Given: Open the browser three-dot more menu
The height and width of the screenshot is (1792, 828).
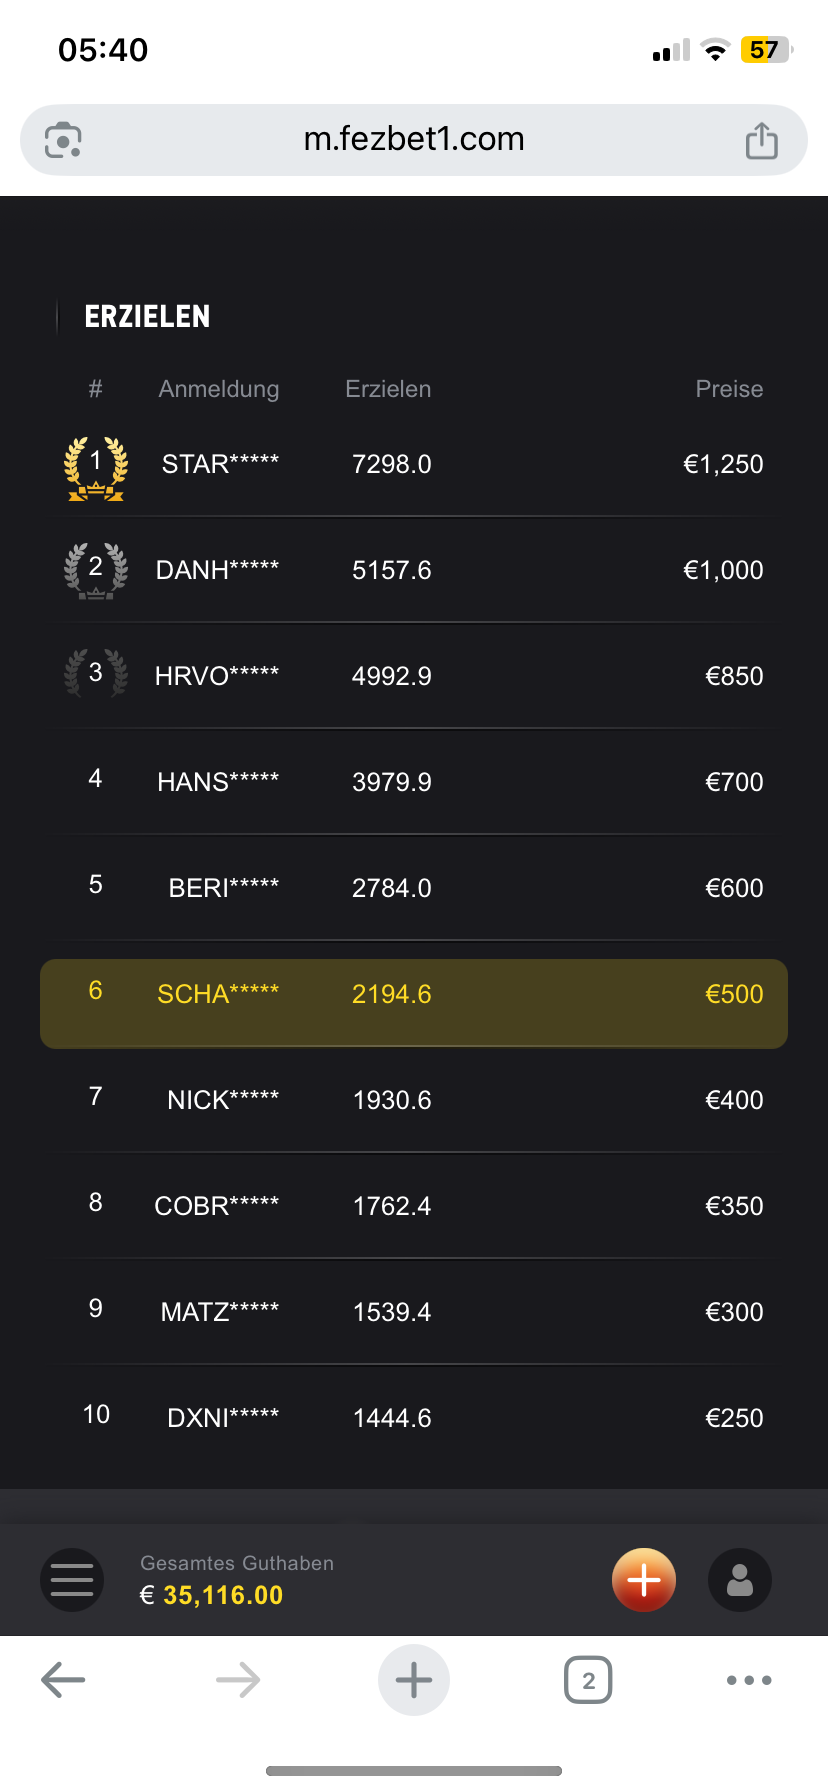Looking at the screenshot, I should (749, 1680).
